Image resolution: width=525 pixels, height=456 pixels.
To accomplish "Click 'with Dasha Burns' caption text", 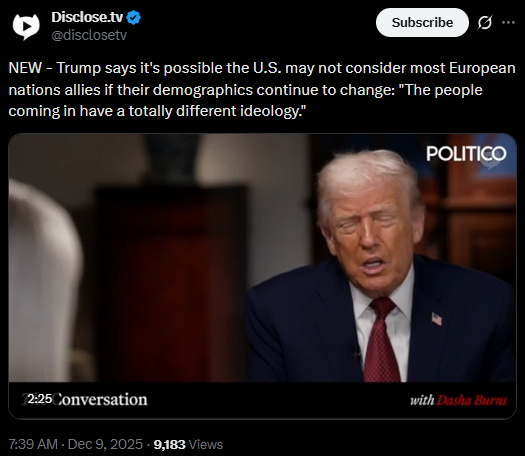I will [459, 400].
